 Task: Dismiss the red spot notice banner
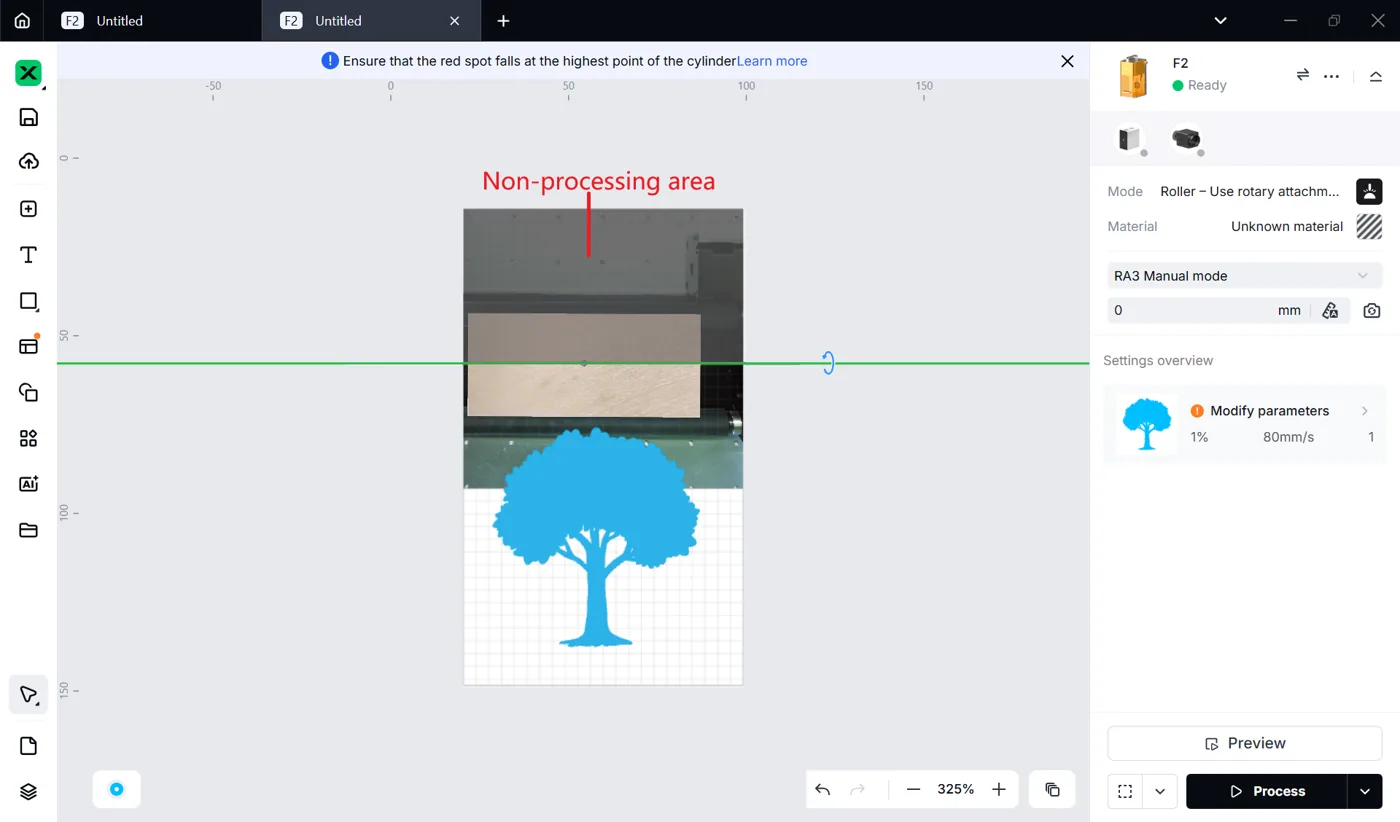1067,61
